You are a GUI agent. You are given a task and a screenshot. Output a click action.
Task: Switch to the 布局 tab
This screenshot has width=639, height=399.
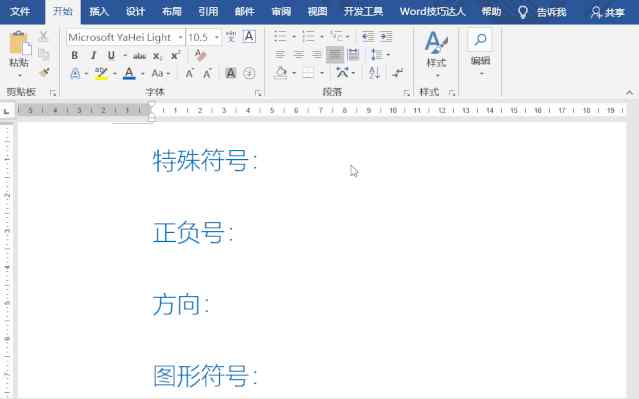pyautogui.click(x=172, y=11)
